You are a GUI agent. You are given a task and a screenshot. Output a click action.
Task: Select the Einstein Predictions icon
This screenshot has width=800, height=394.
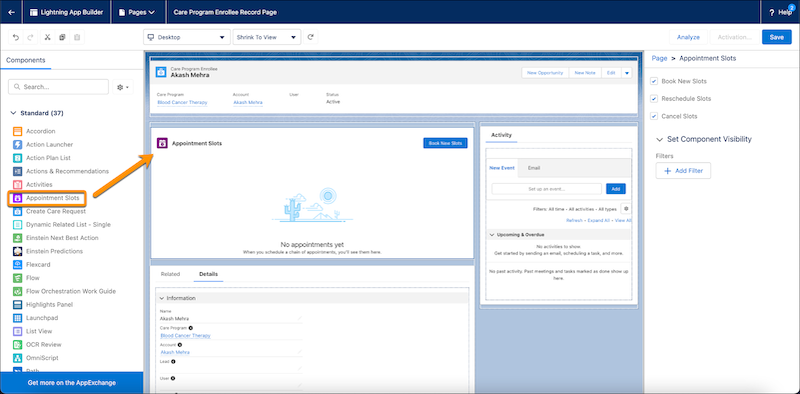tap(17, 251)
